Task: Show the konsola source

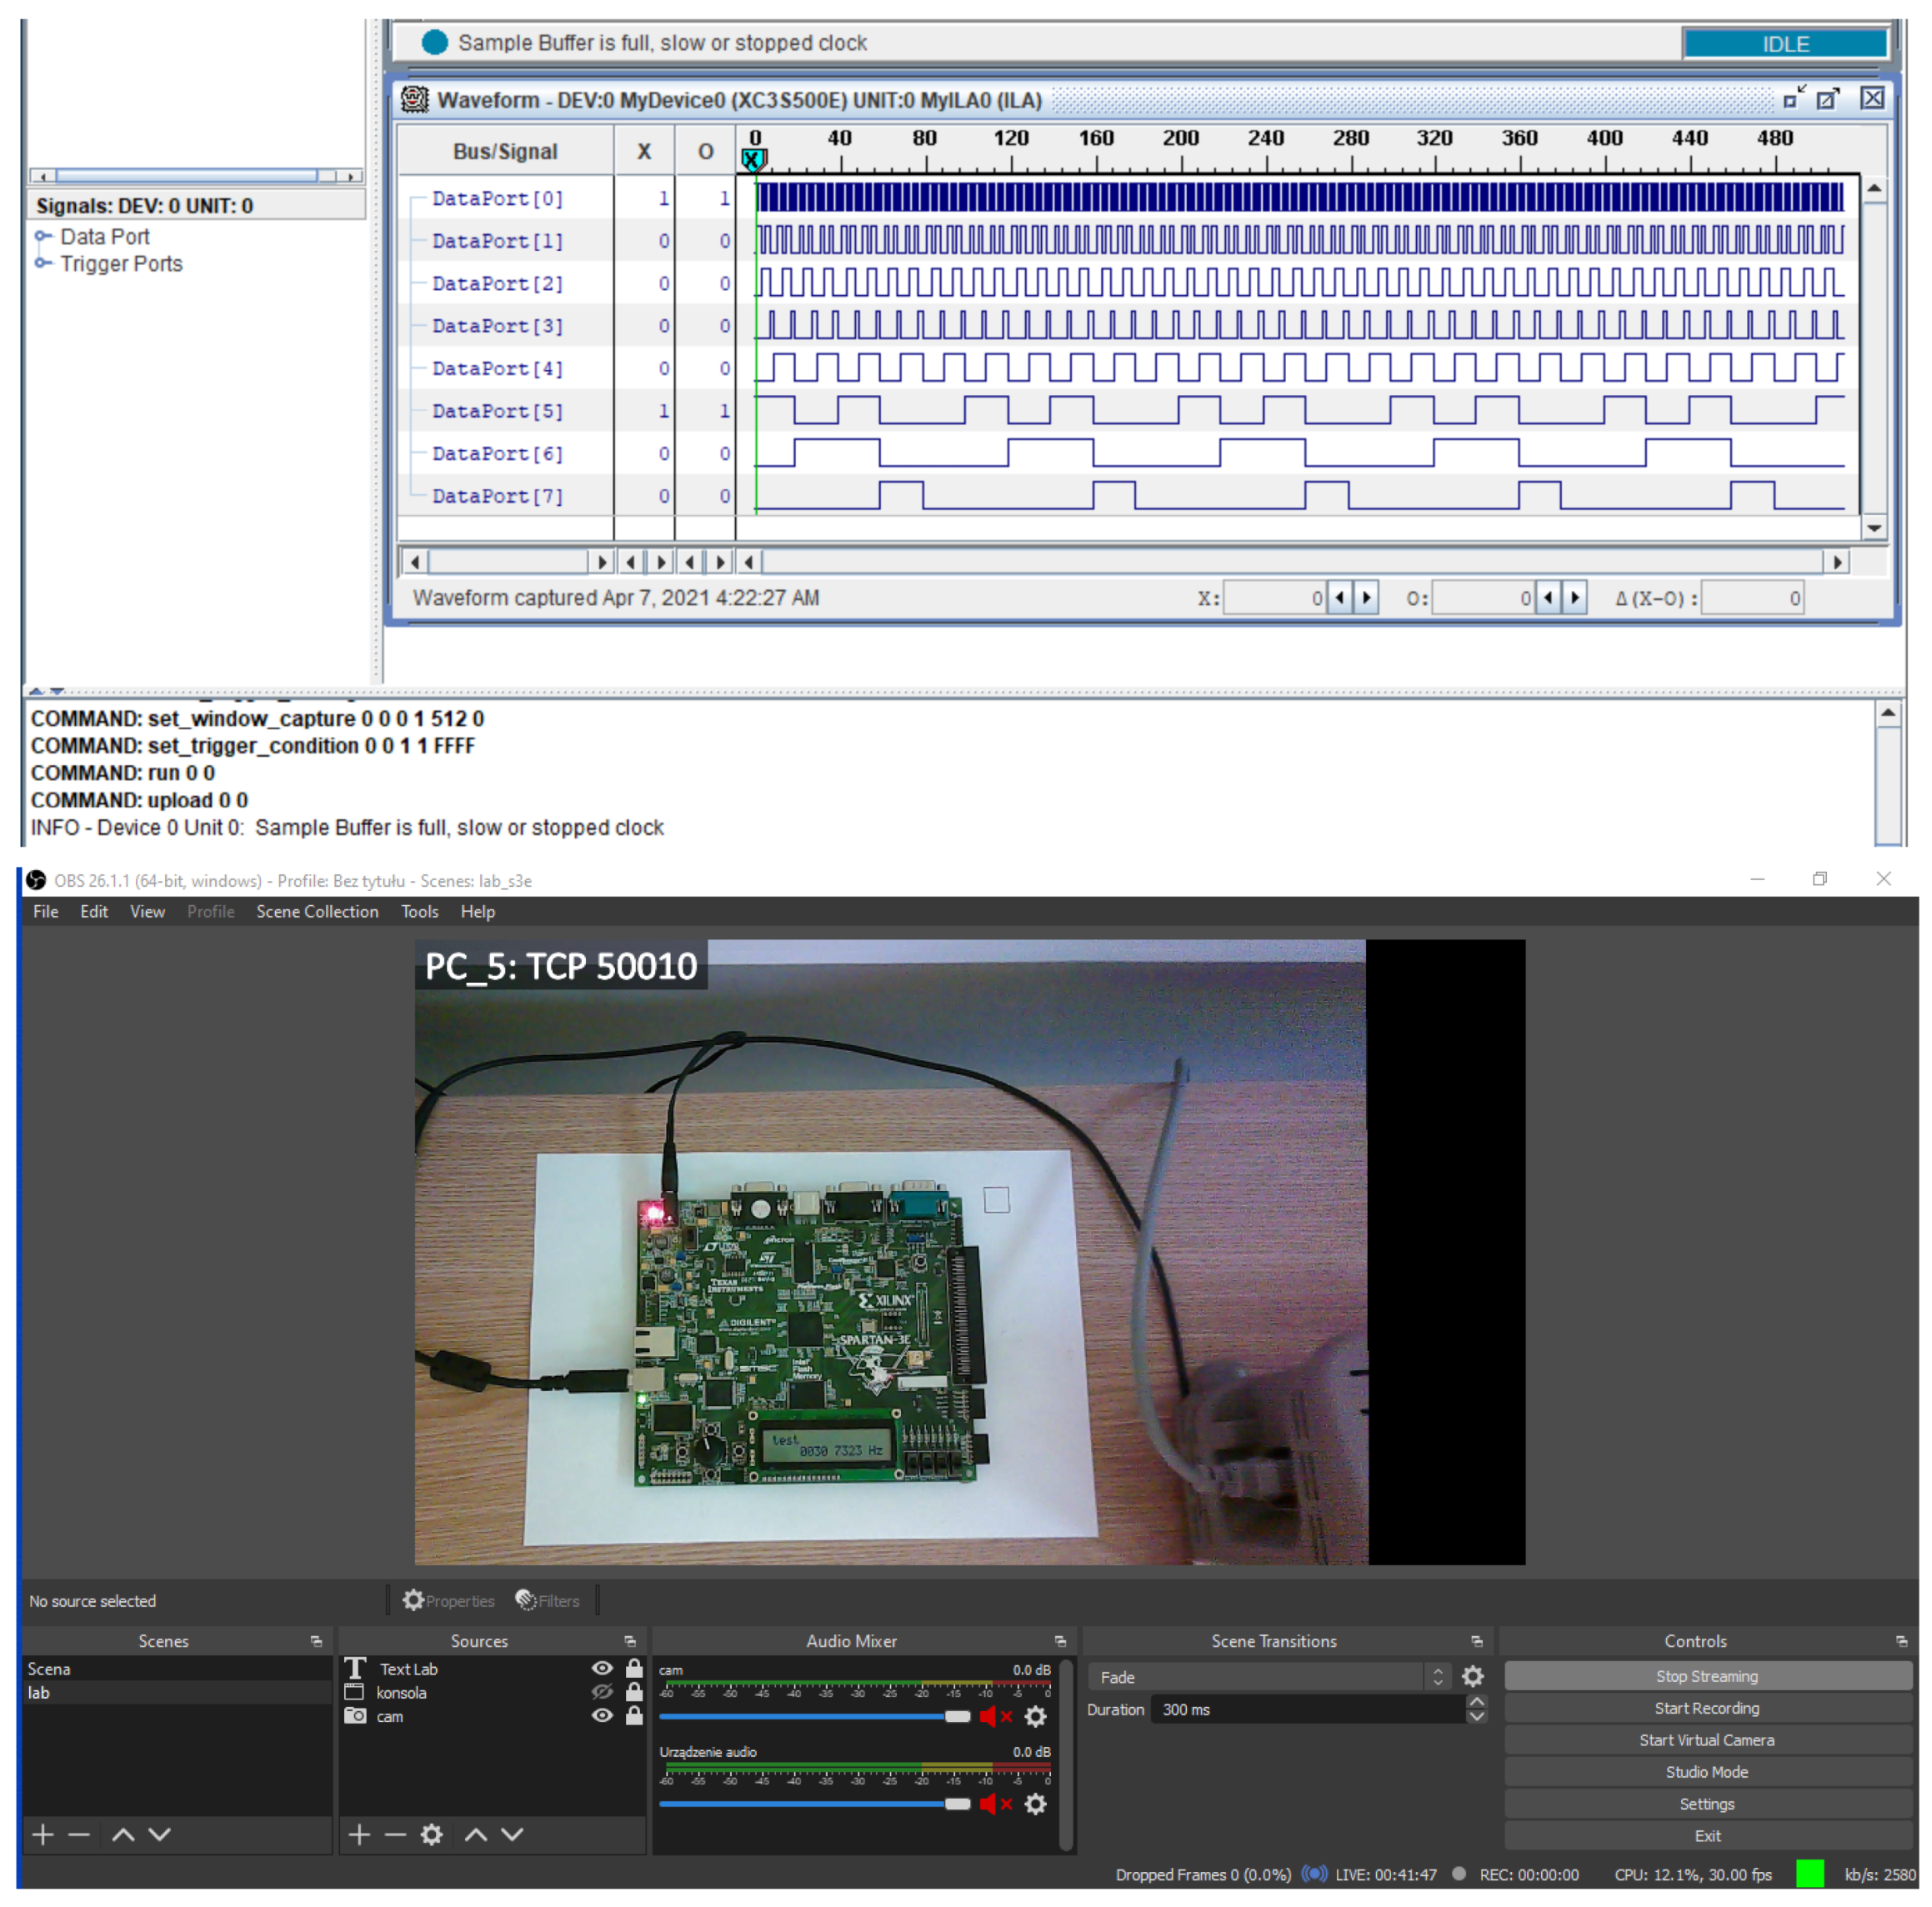Action: click(x=602, y=1692)
